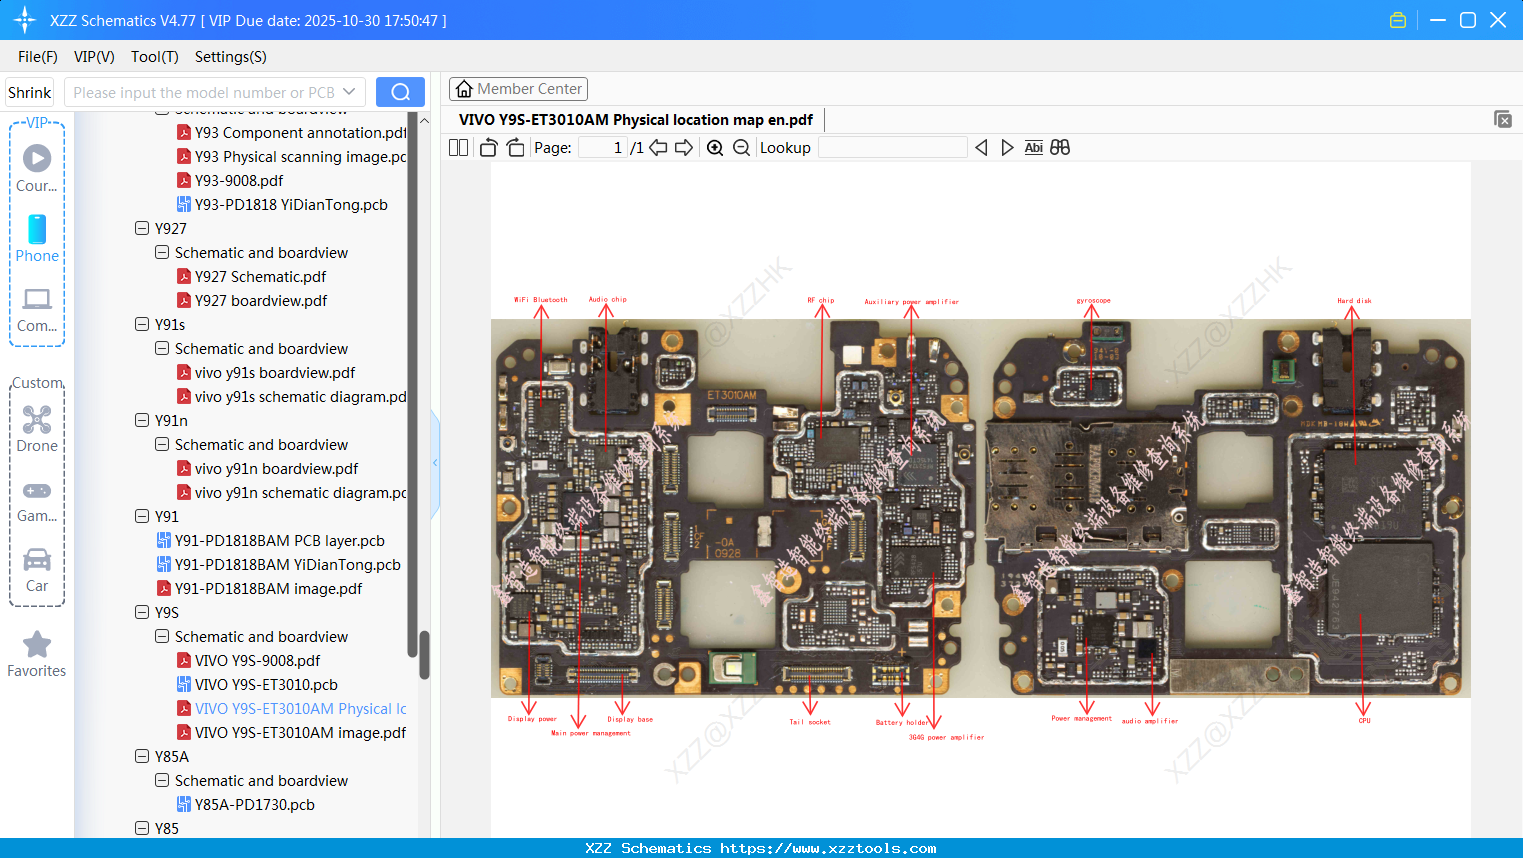This screenshot has height=858, width=1523.
Task: Click the XZZ Schematics app logo
Action: (25, 20)
